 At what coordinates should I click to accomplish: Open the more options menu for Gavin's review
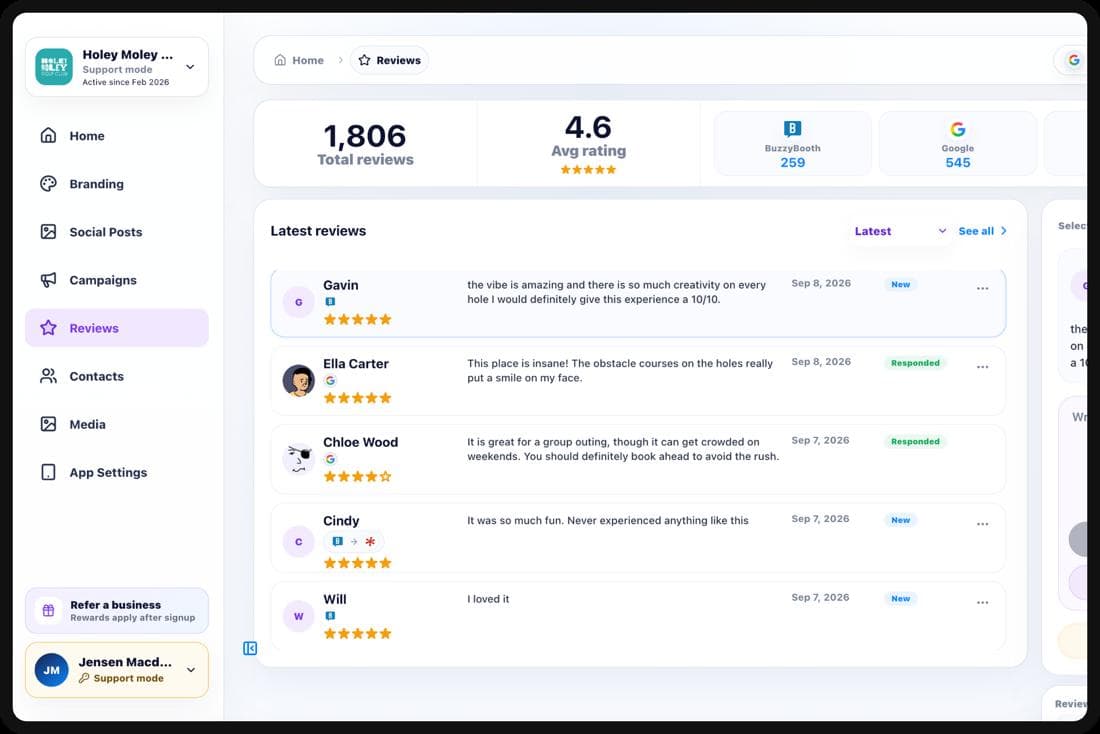tap(982, 288)
